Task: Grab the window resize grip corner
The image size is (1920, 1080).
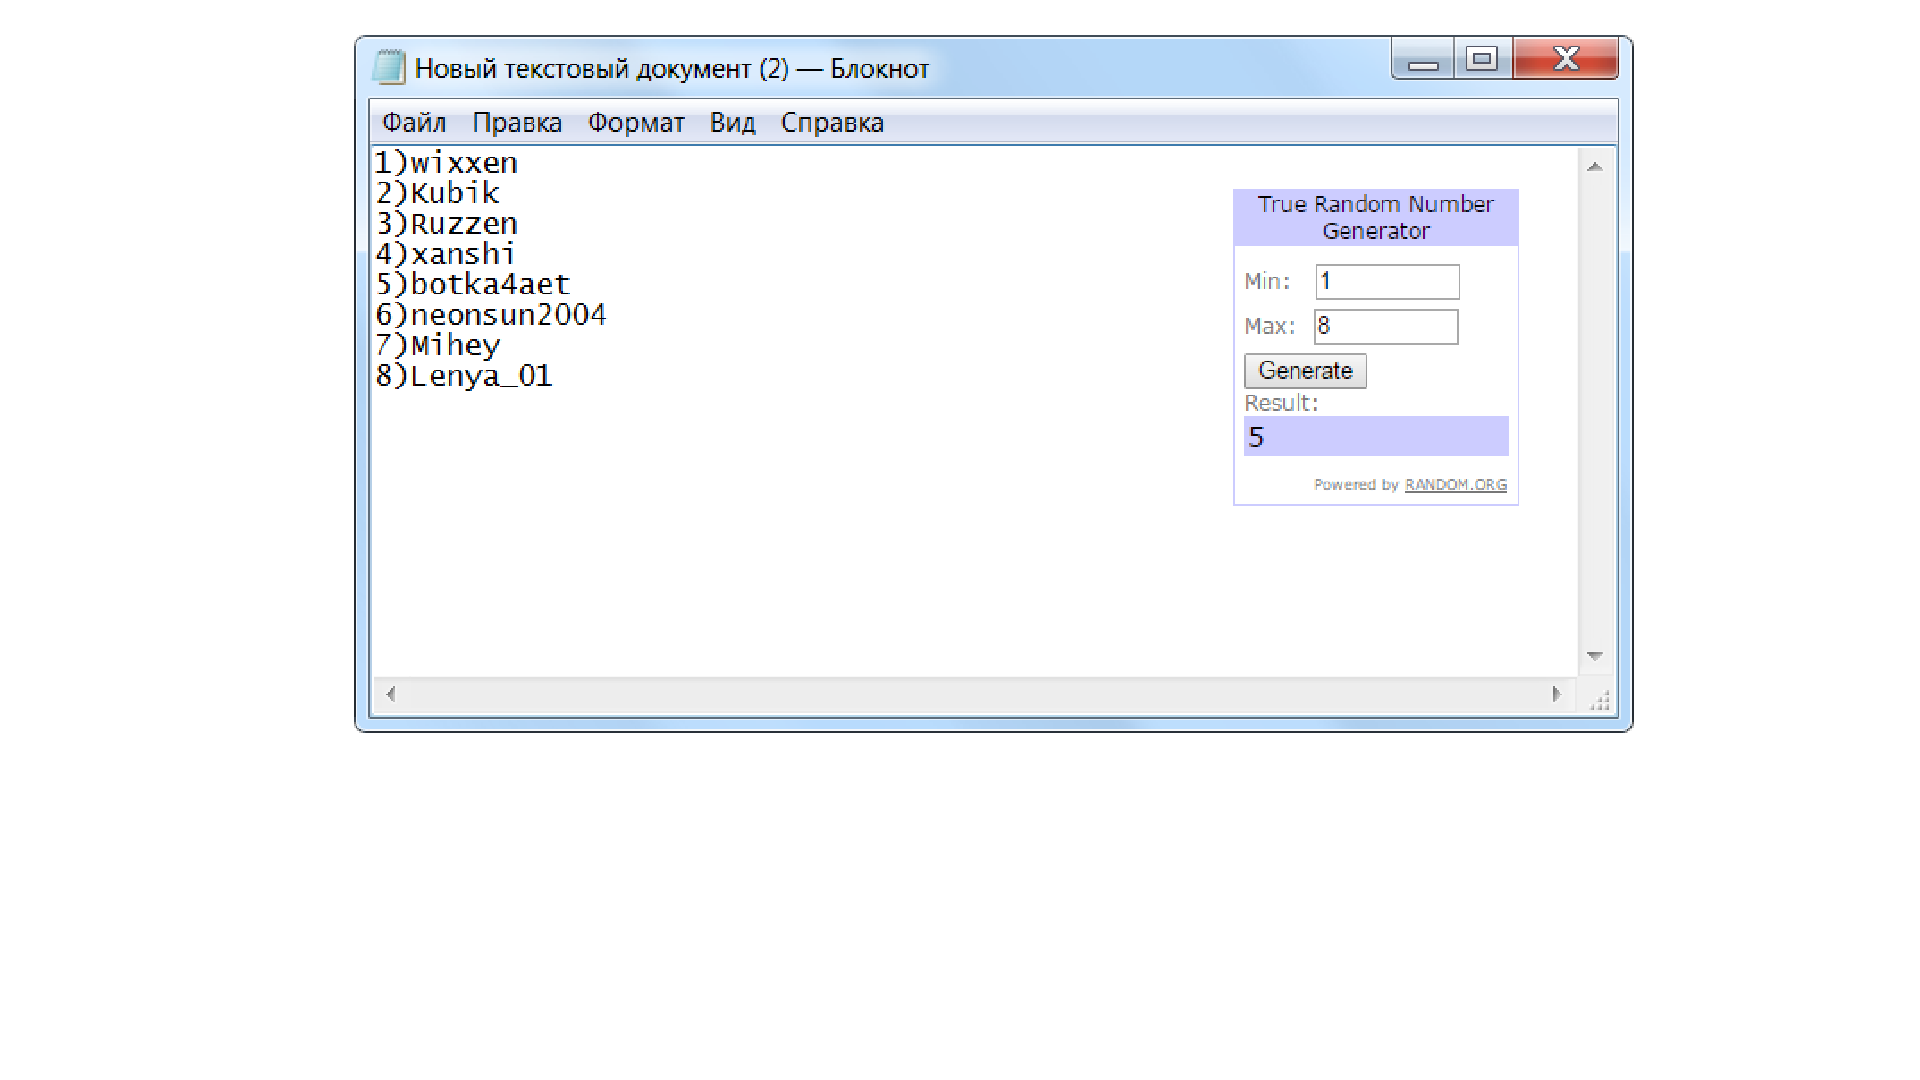Action: click(x=1599, y=700)
